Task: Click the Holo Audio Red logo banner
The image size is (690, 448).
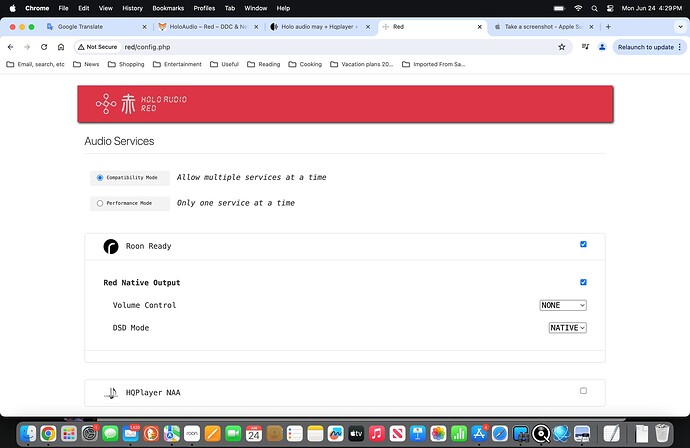Action: 345,104
